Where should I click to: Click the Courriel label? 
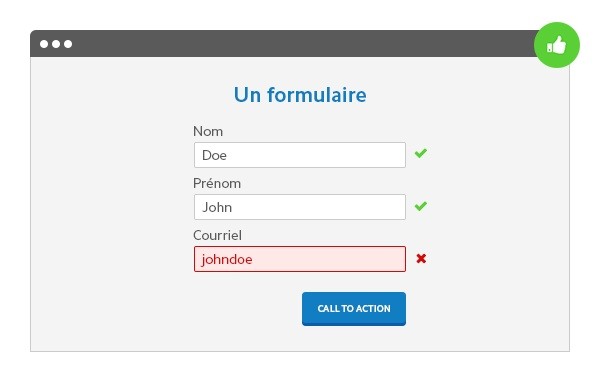[x=217, y=235]
